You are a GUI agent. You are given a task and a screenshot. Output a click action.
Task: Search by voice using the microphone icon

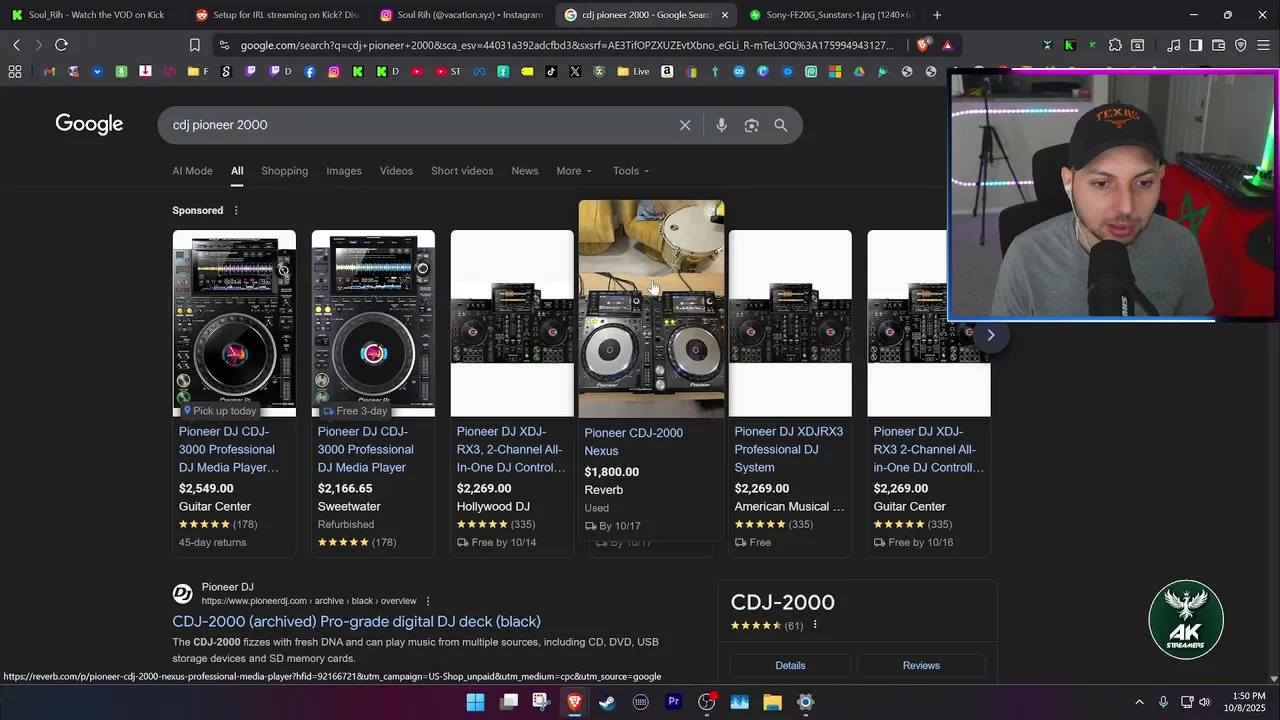pos(721,125)
